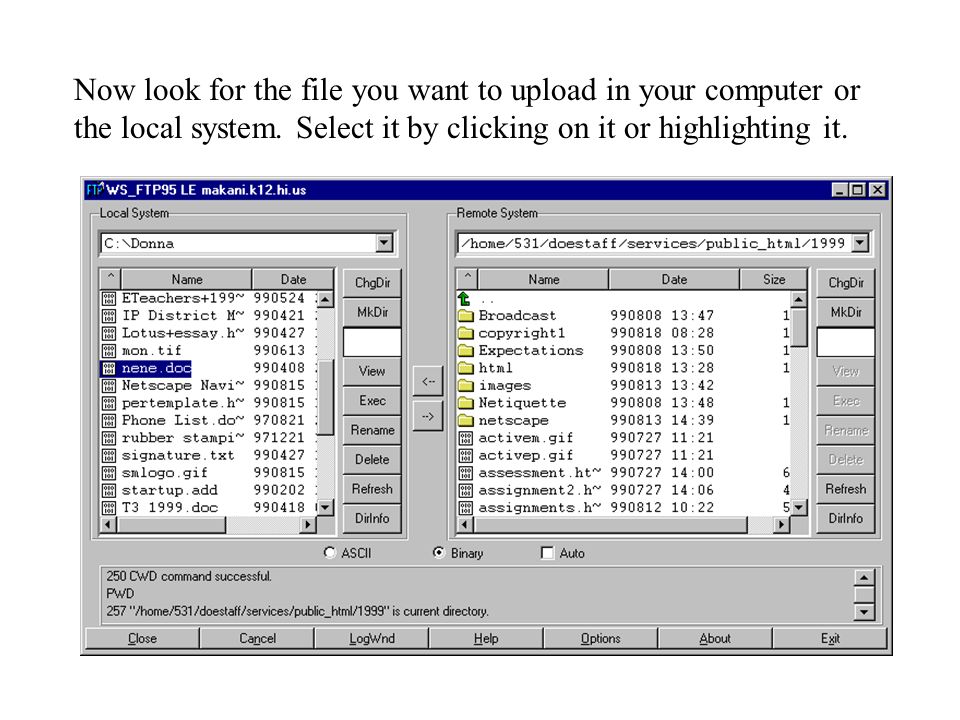Click the remote parent directory up-arrow icon
Image resolution: width=960 pixels, height=720 pixels.
[x=465, y=299]
